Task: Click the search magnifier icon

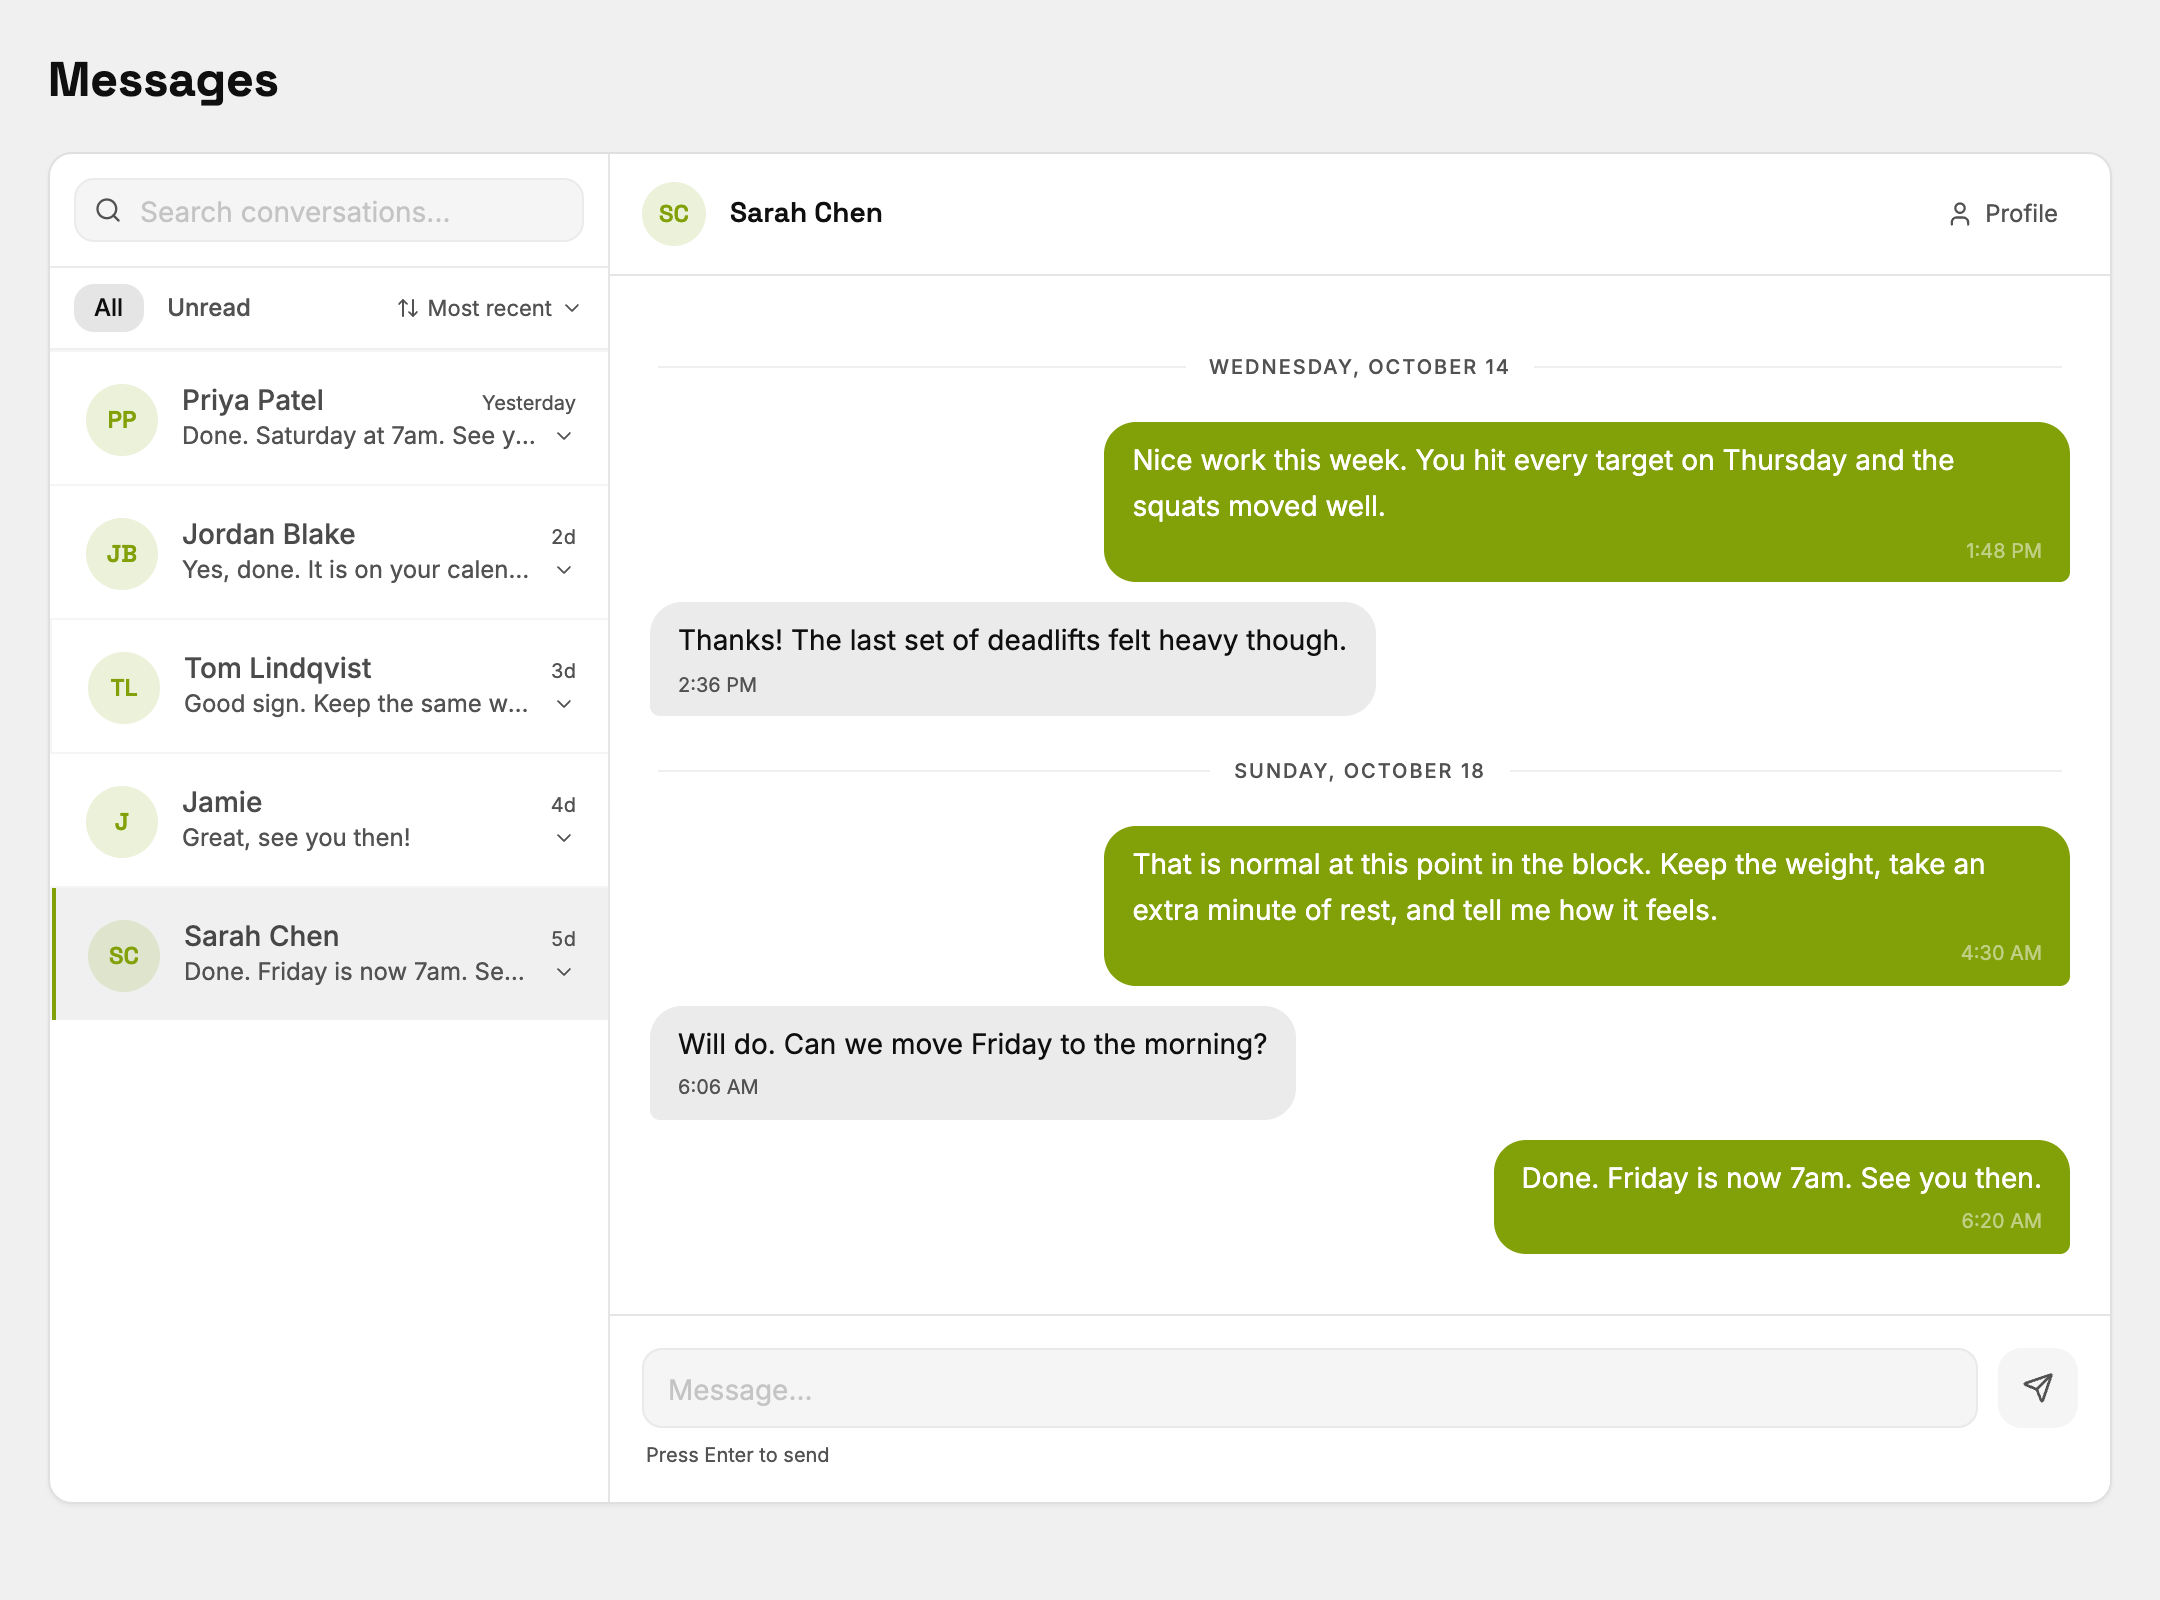Action: (108, 210)
